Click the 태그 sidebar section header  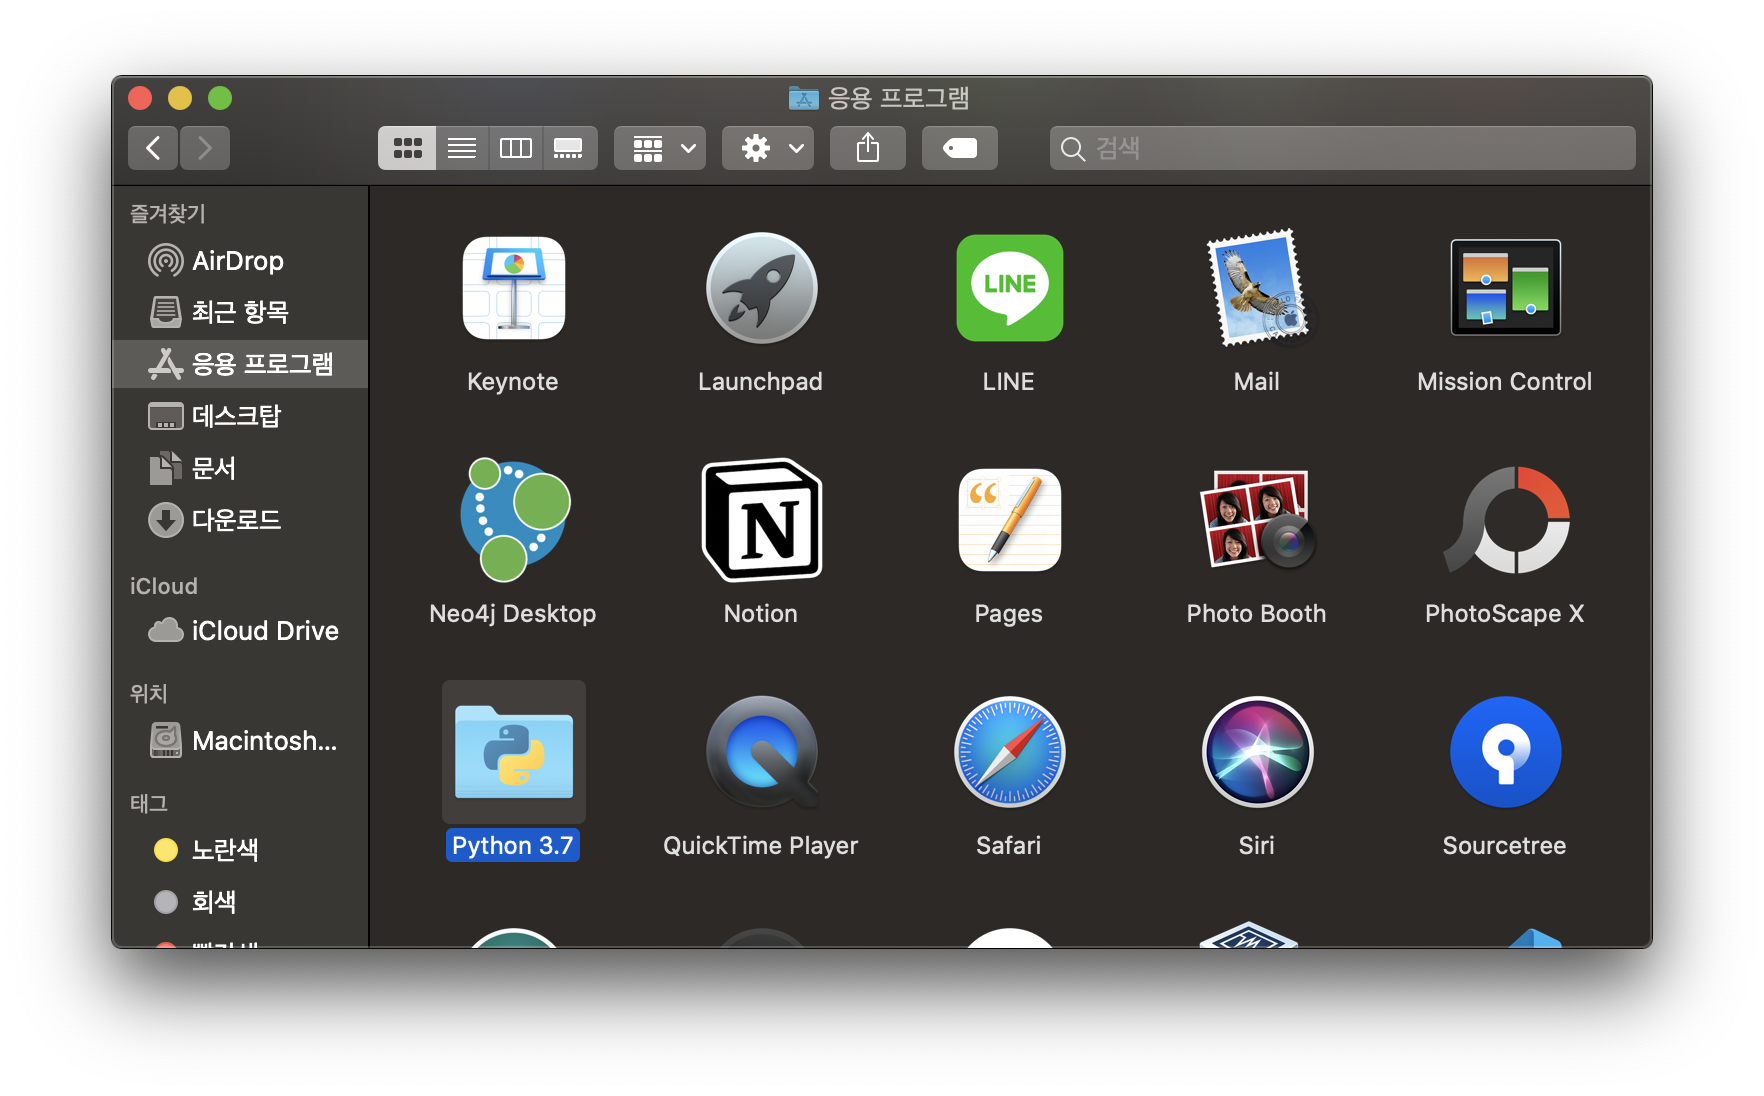149,803
